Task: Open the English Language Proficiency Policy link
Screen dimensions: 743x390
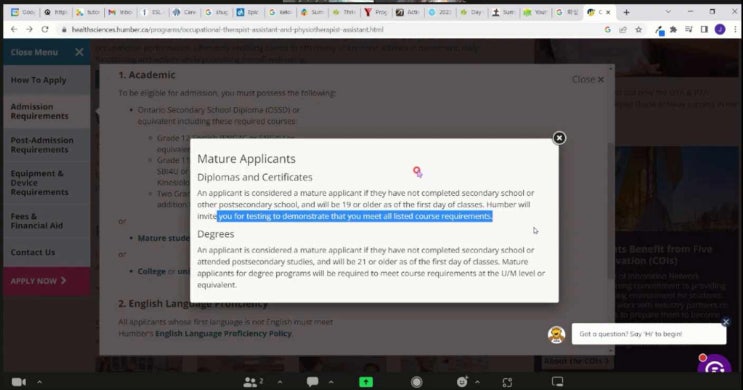Action: tap(223, 334)
